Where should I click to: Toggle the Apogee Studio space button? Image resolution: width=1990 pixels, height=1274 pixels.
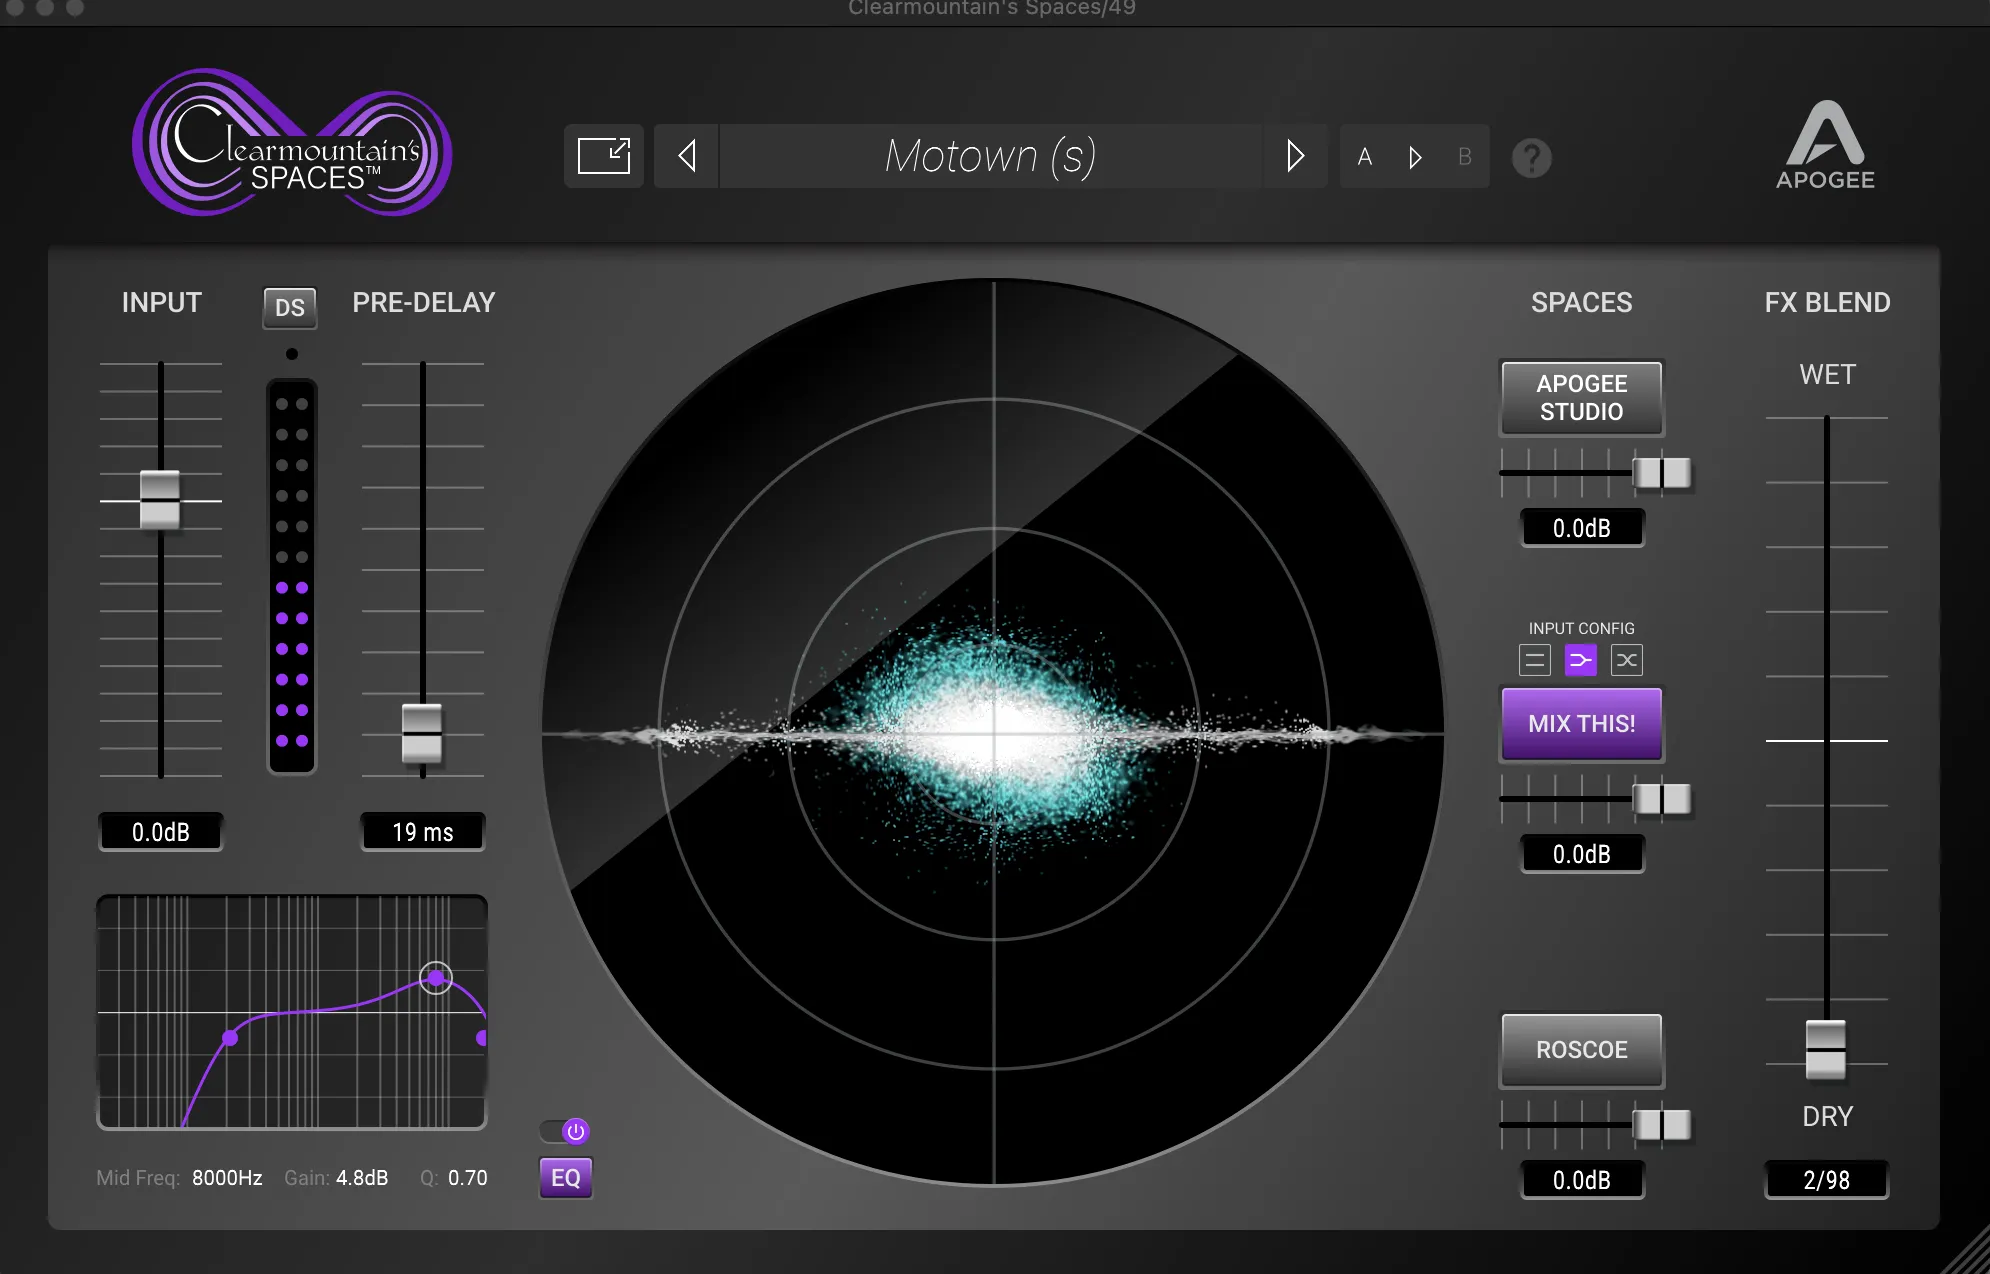coord(1581,398)
